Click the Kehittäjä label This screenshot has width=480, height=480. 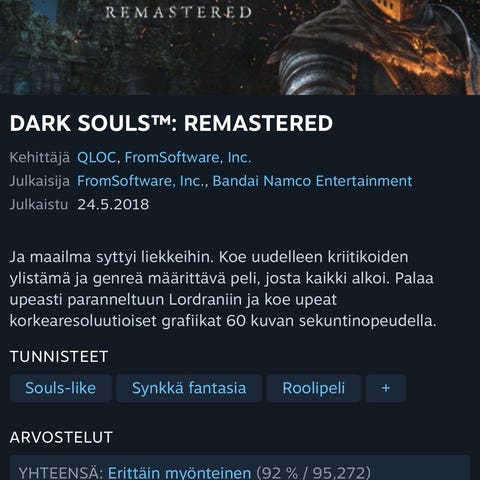(x=40, y=157)
